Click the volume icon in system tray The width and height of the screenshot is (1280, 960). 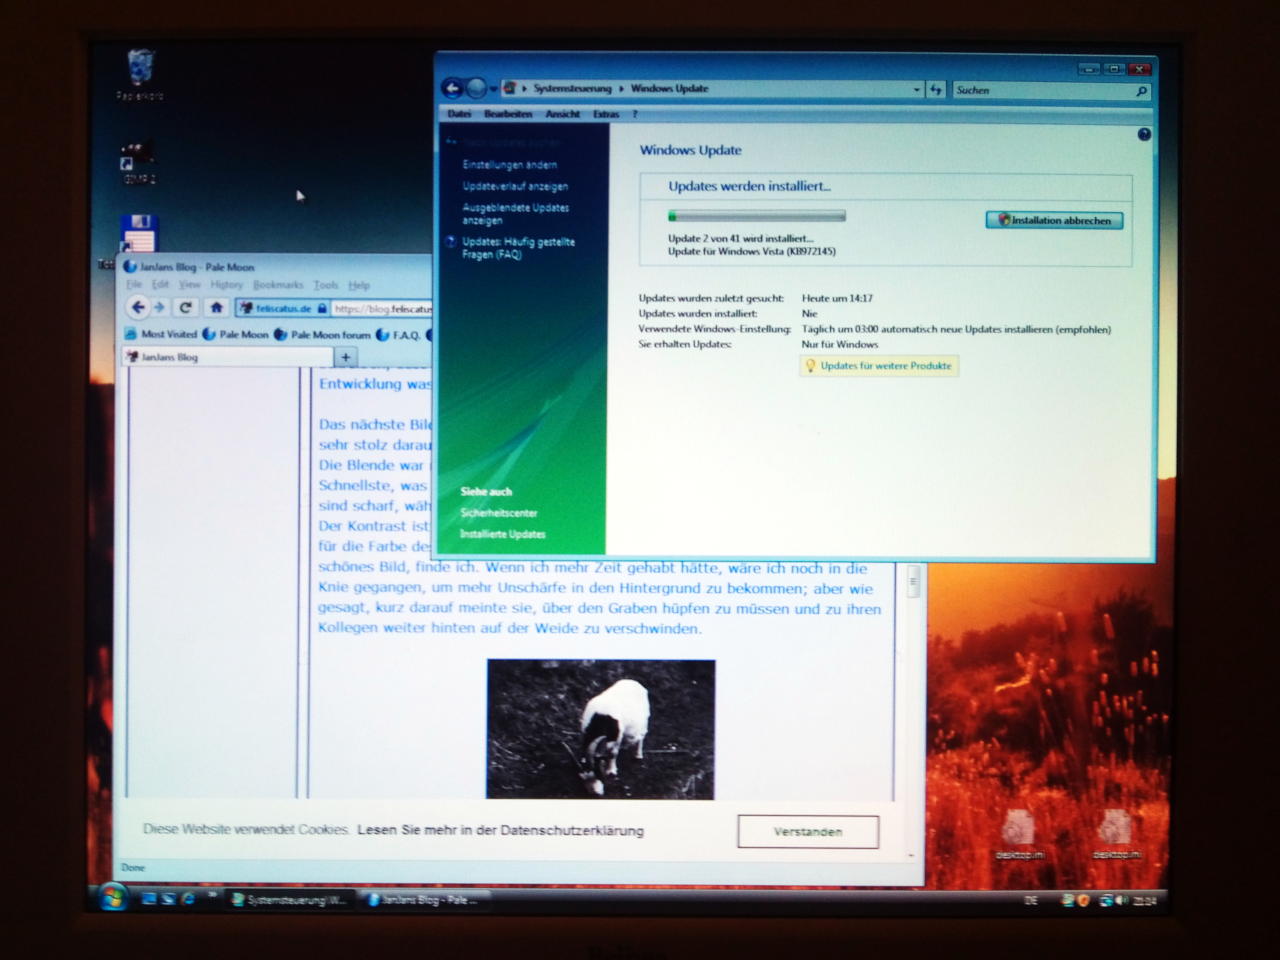1122,901
